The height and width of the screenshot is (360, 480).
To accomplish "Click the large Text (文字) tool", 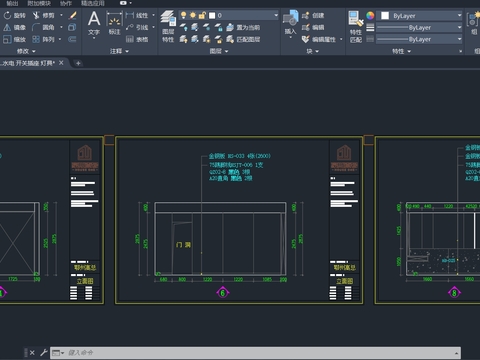I will pos(94,23).
